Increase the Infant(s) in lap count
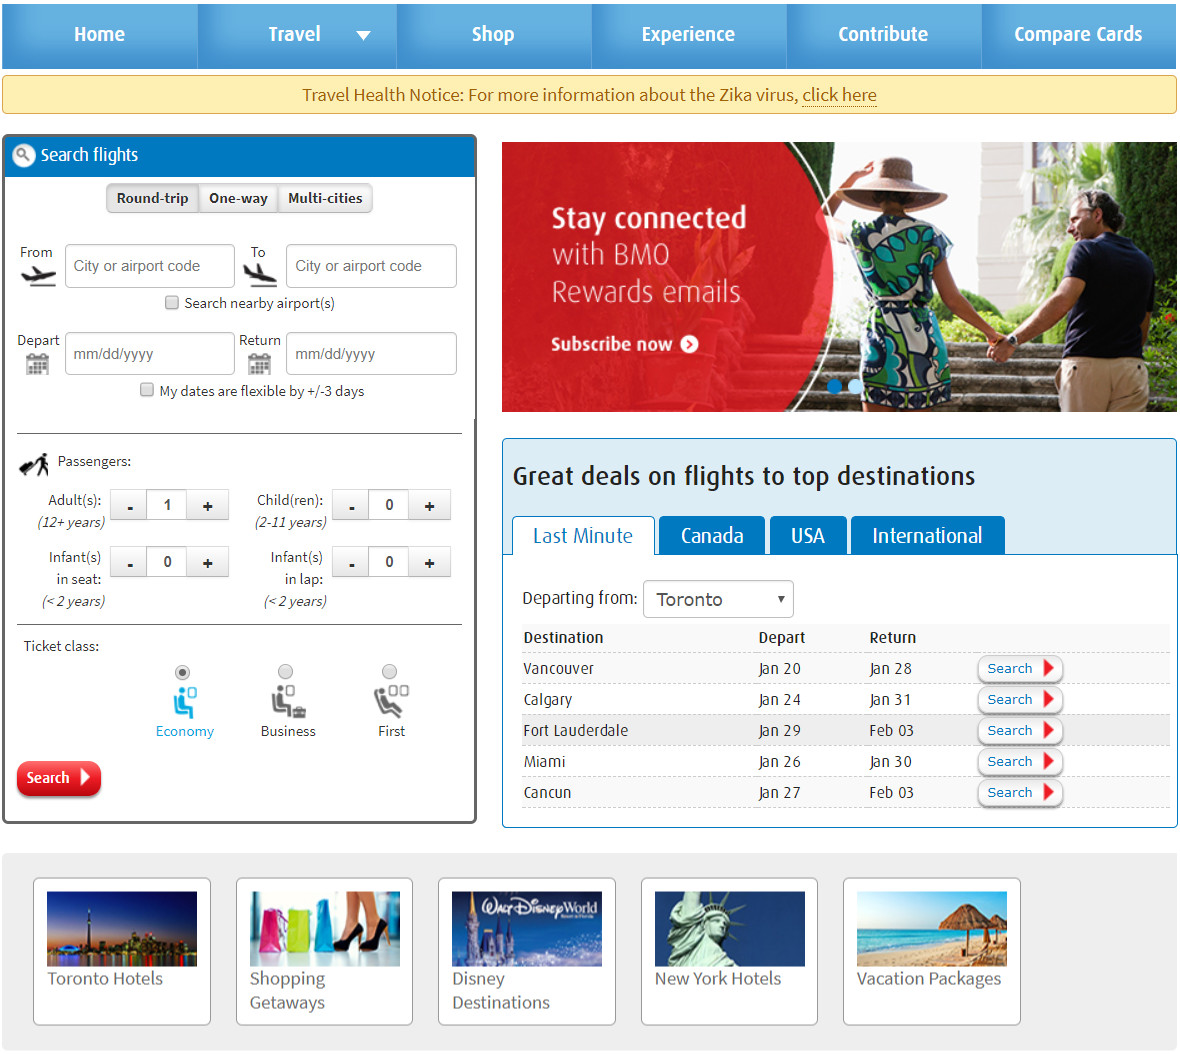This screenshot has height=1054, width=1180. tap(430, 562)
